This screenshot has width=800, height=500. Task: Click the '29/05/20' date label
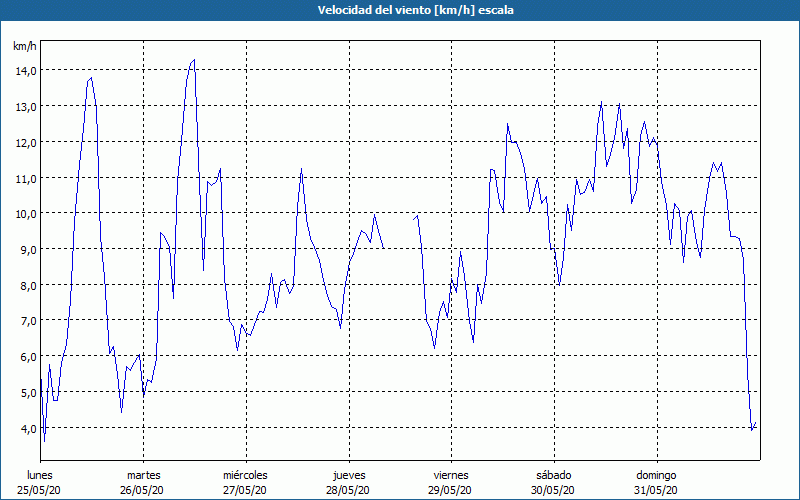[x=450, y=490]
